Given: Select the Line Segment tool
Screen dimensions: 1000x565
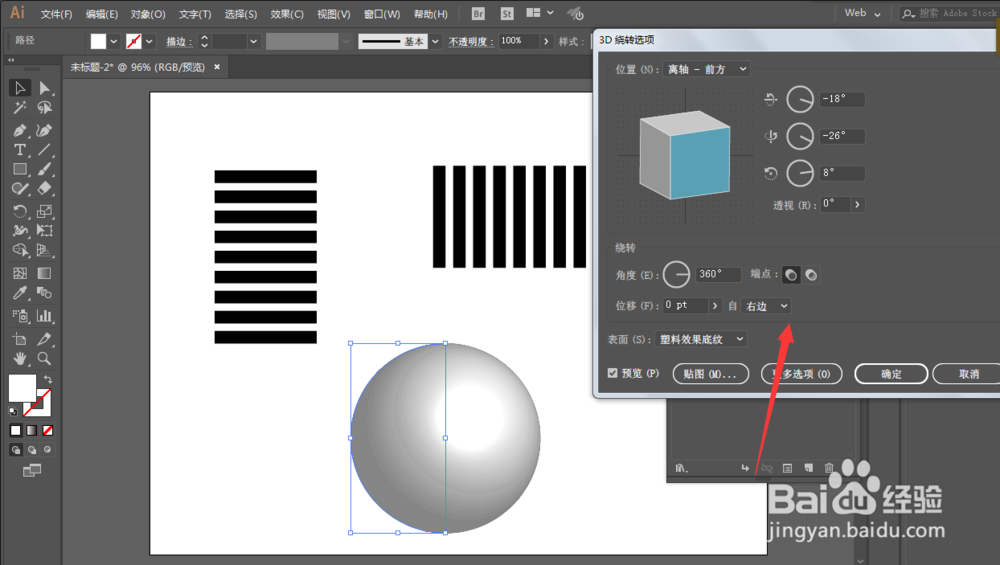Looking at the screenshot, I should [x=44, y=150].
